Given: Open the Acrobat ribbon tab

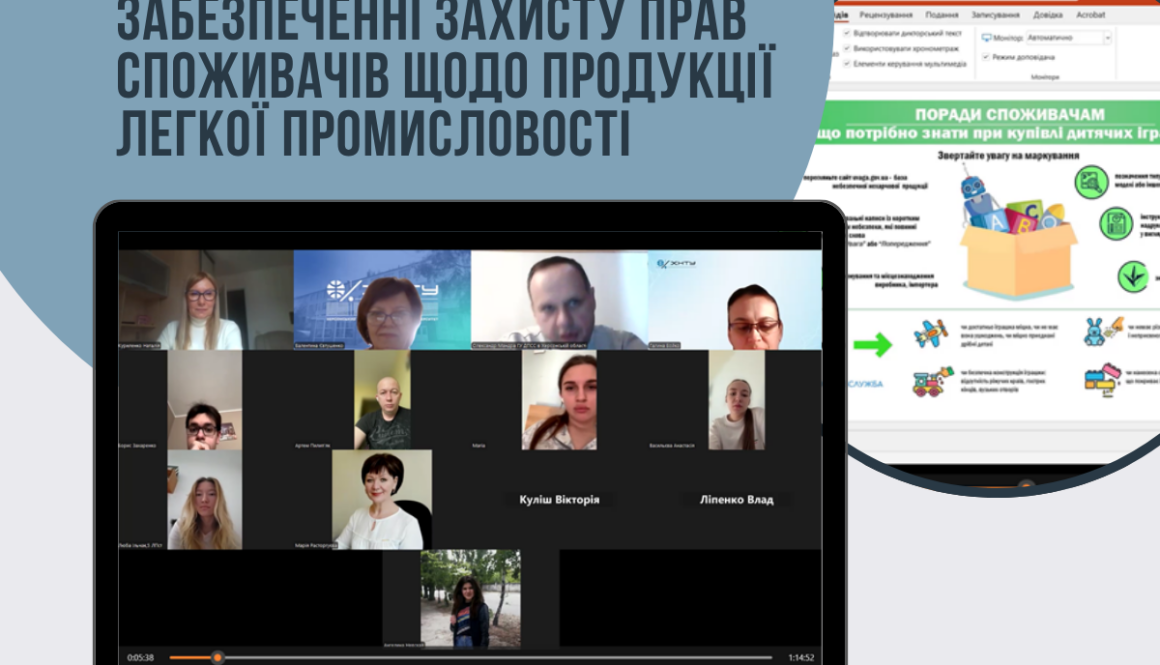Looking at the screenshot, I should (1091, 15).
